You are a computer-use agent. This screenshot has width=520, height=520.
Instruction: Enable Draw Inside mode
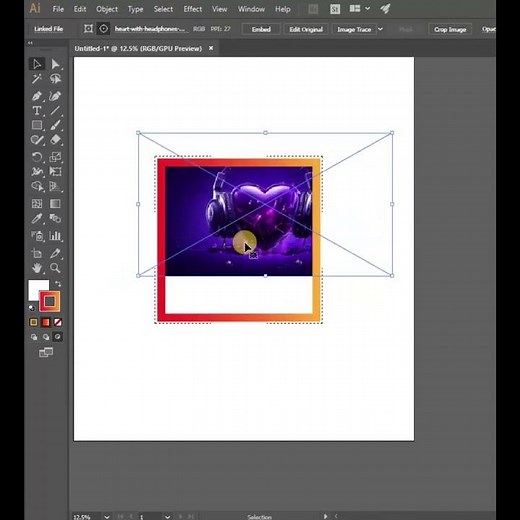click(58, 337)
